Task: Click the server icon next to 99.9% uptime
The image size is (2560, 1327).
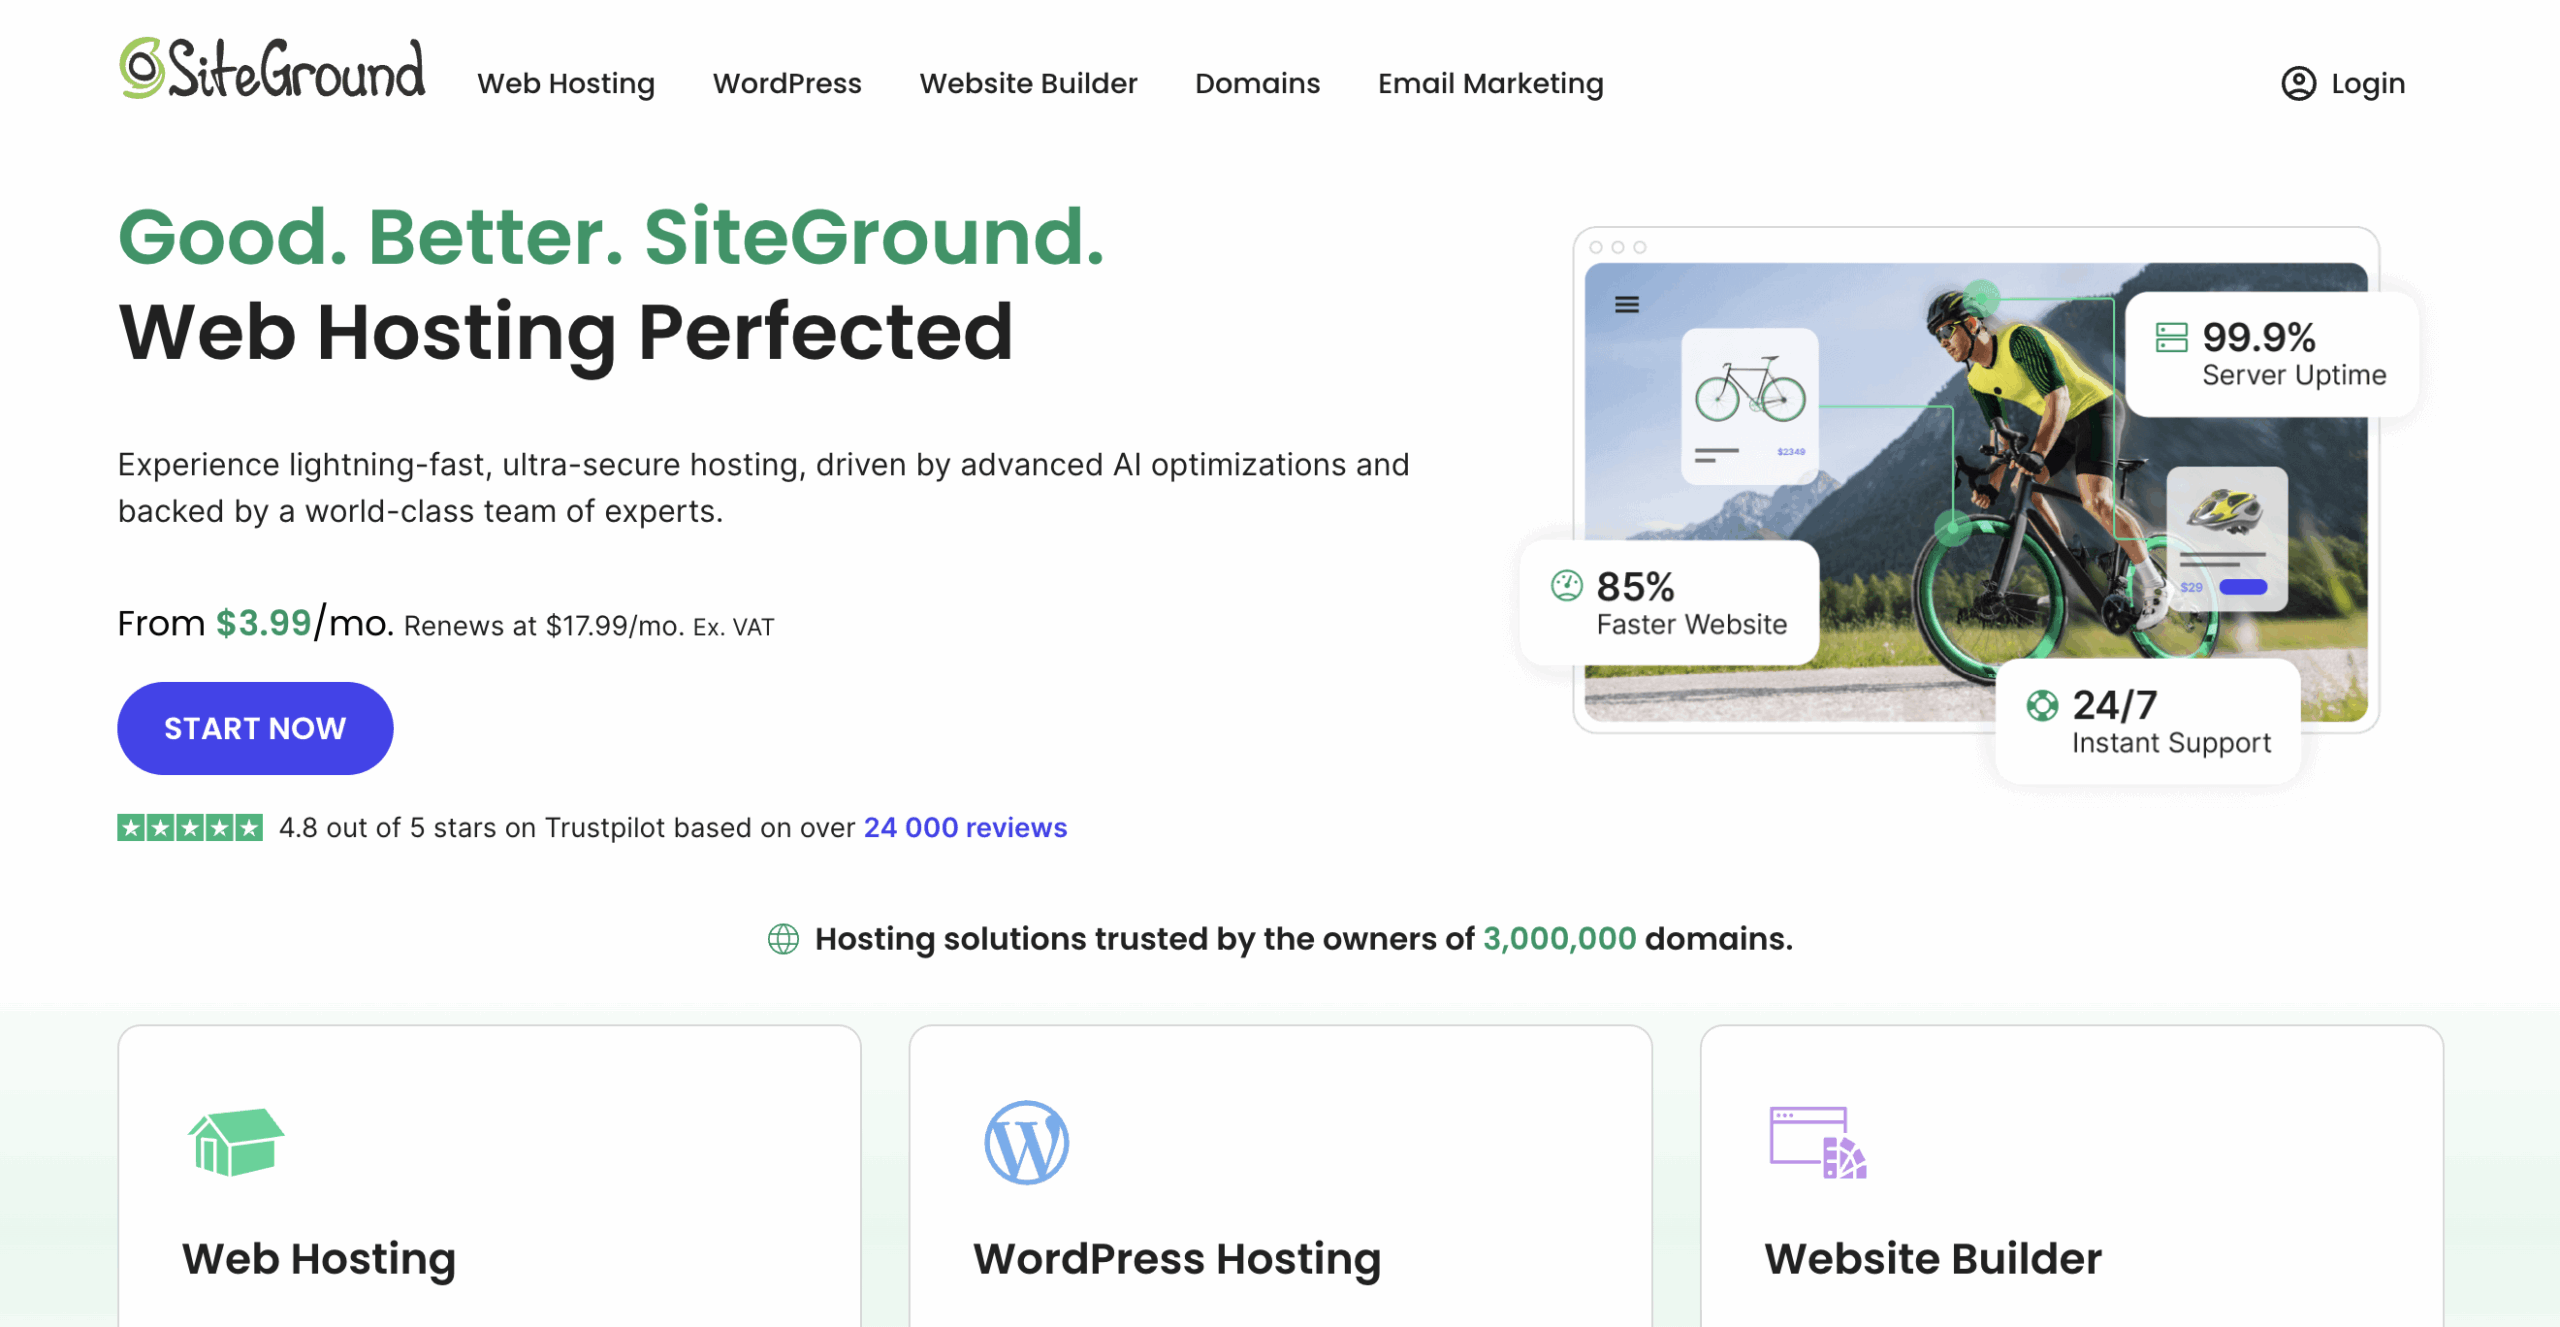Action: [x=2171, y=337]
